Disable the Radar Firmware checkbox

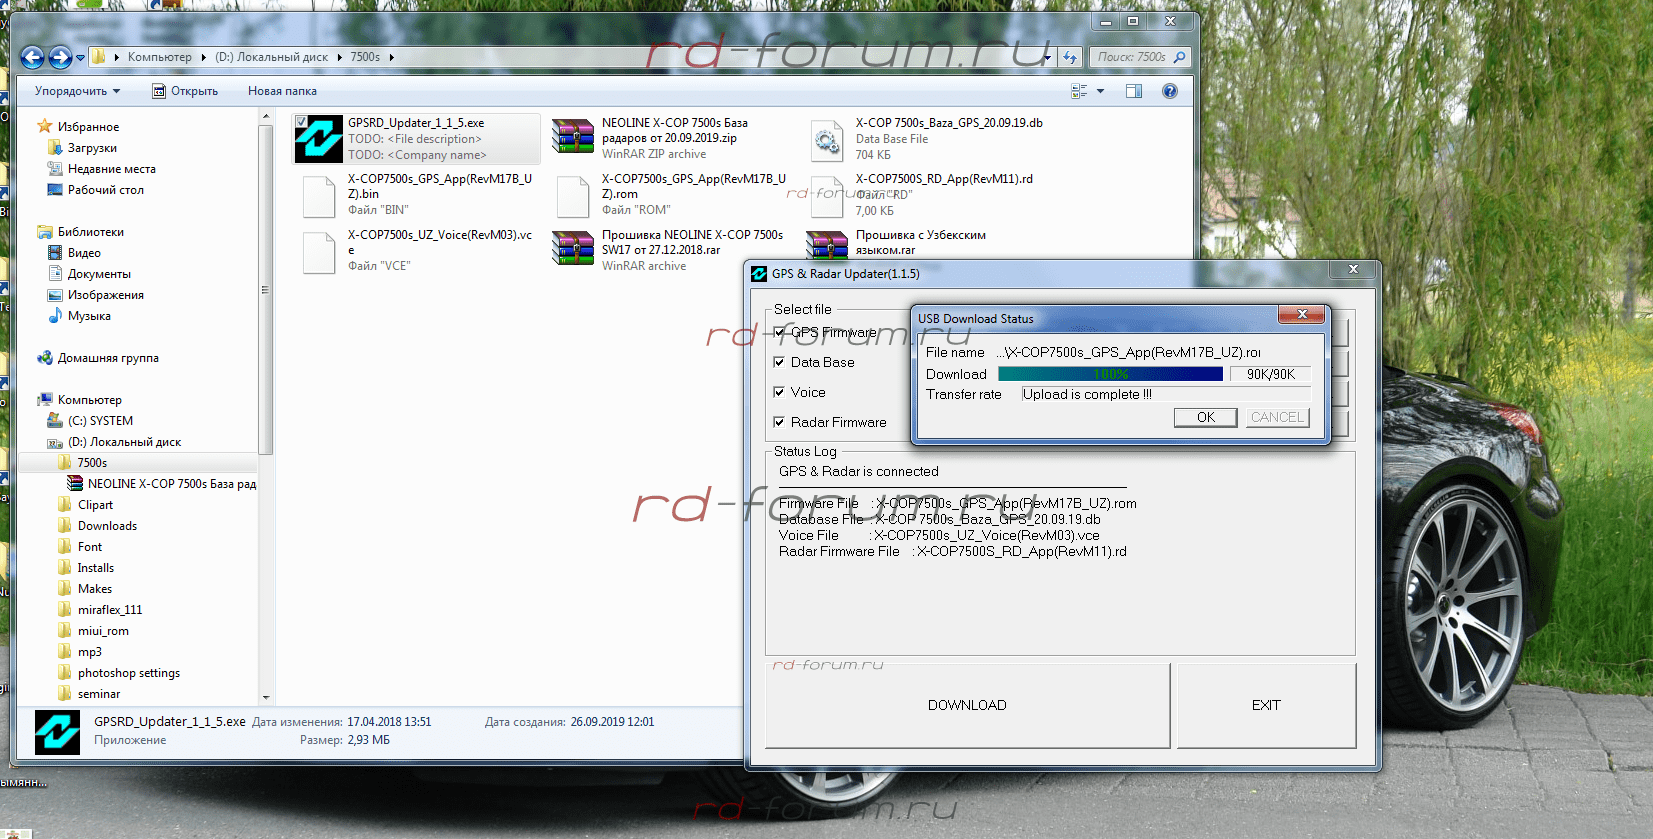tap(779, 422)
